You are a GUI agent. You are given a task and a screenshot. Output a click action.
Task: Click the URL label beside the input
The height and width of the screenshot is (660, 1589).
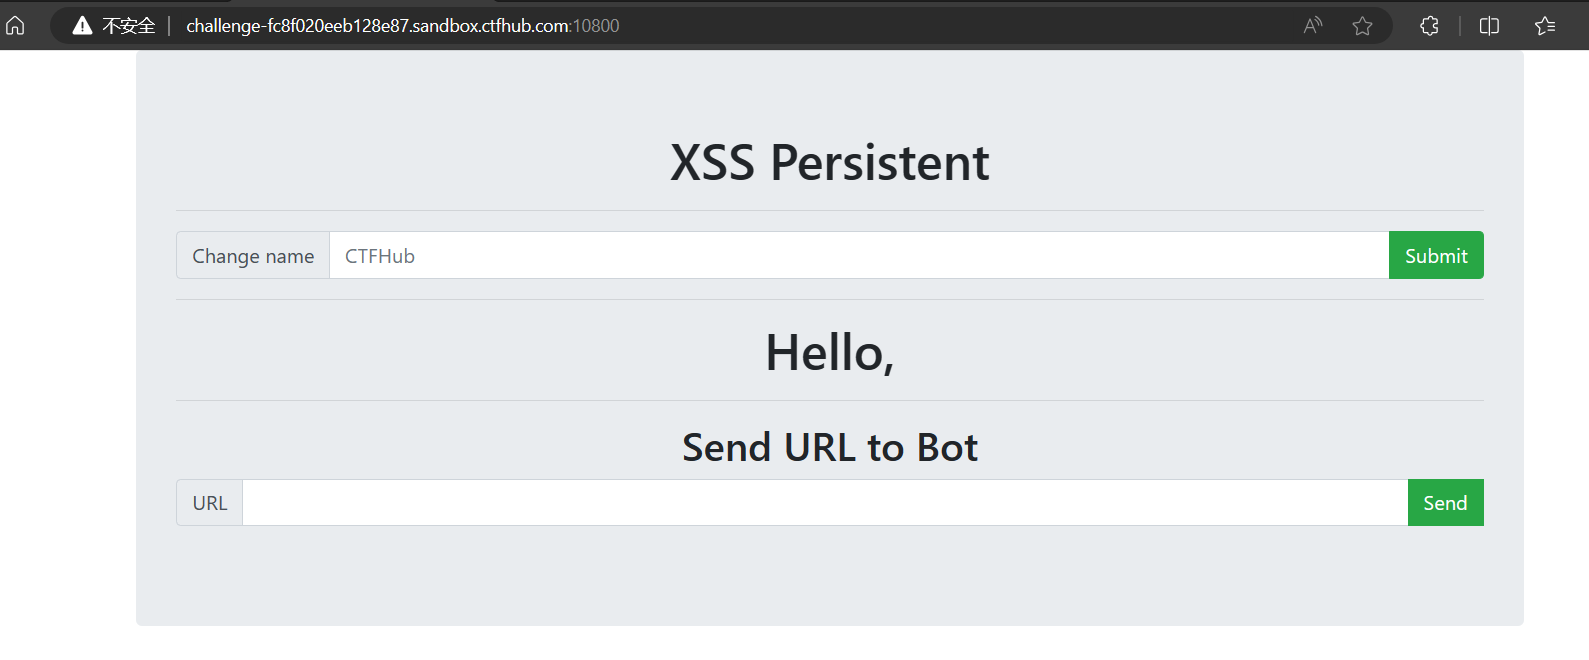coord(210,503)
